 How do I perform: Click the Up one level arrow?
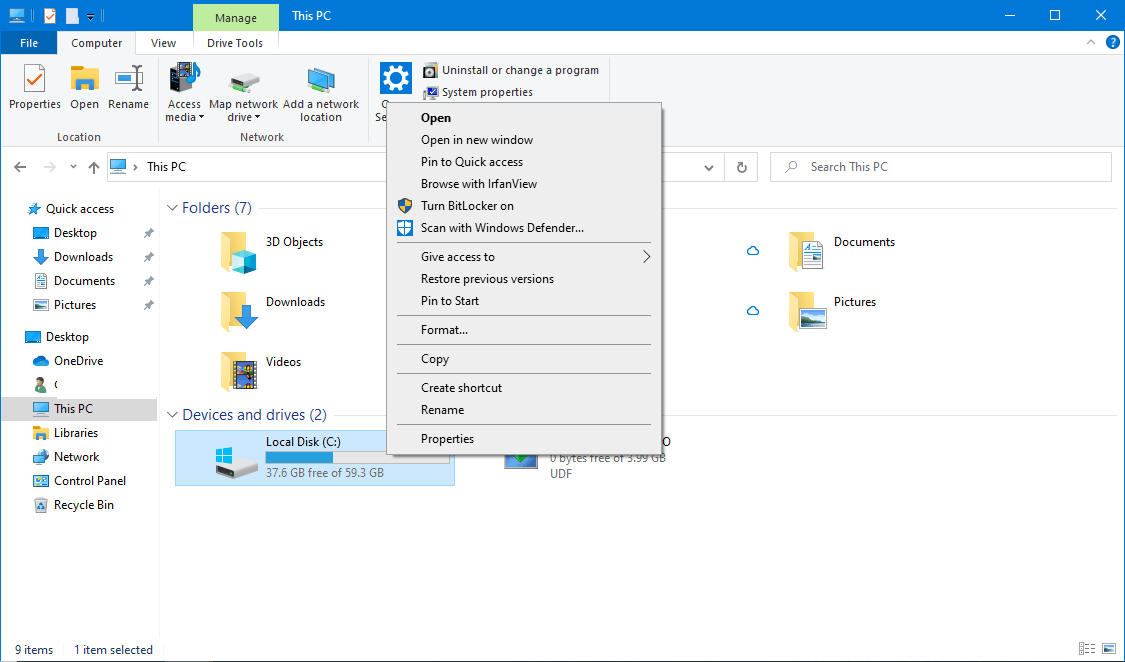[94, 167]
